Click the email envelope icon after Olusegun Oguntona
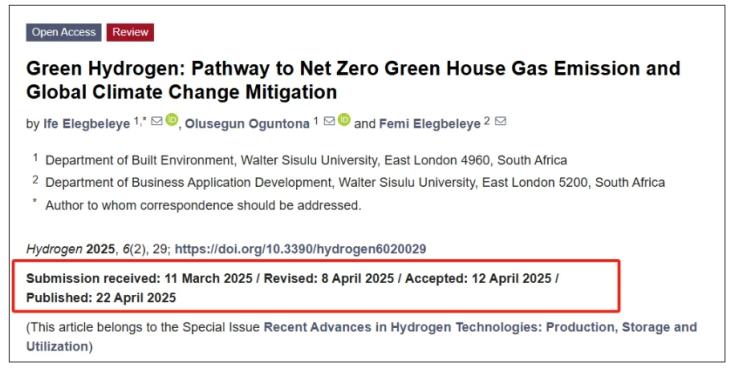 [x=330, y=121]
